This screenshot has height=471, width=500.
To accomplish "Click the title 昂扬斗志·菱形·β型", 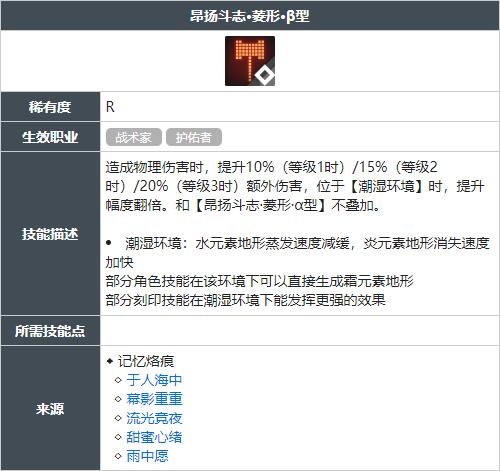I will (250, 16).
